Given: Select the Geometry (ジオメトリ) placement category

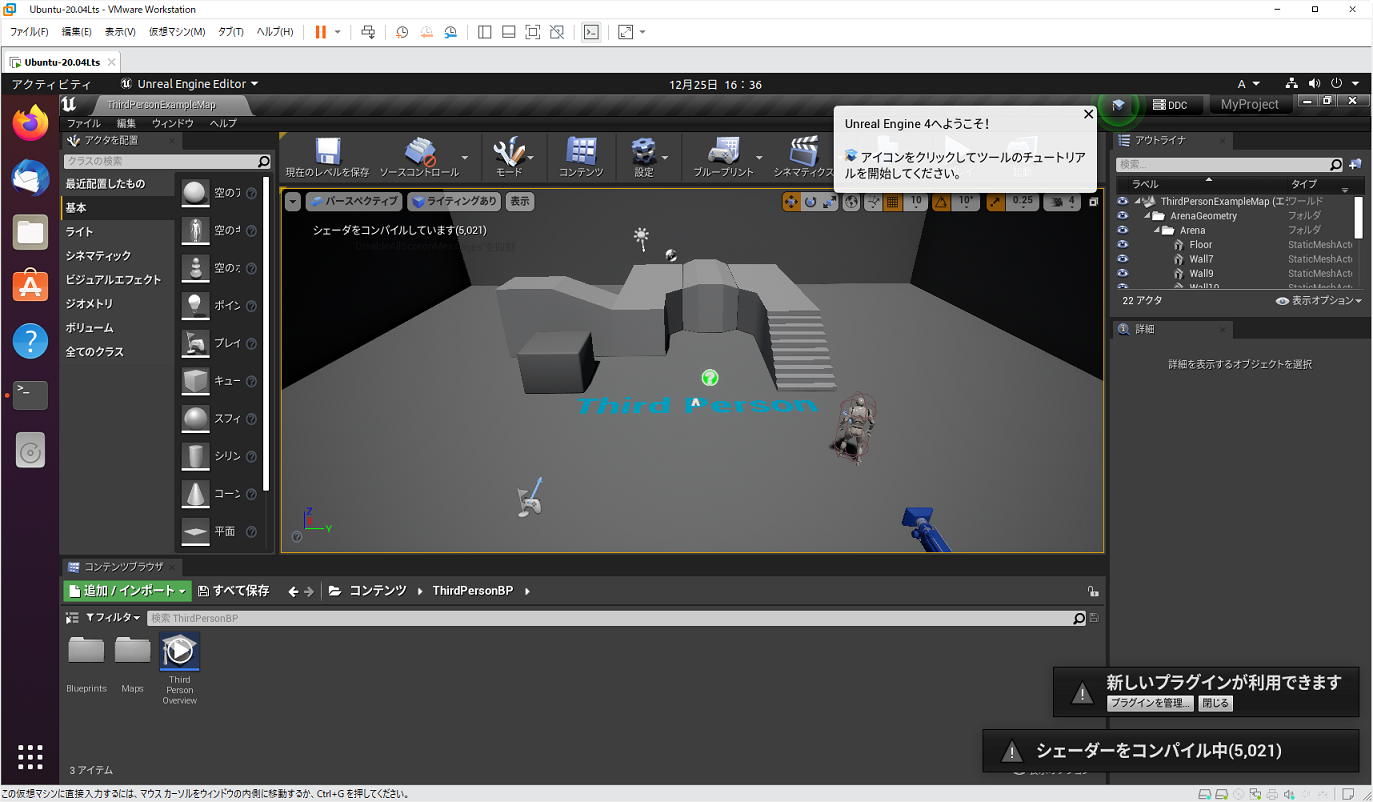Looking at the screenshot, I should point(89,304).
